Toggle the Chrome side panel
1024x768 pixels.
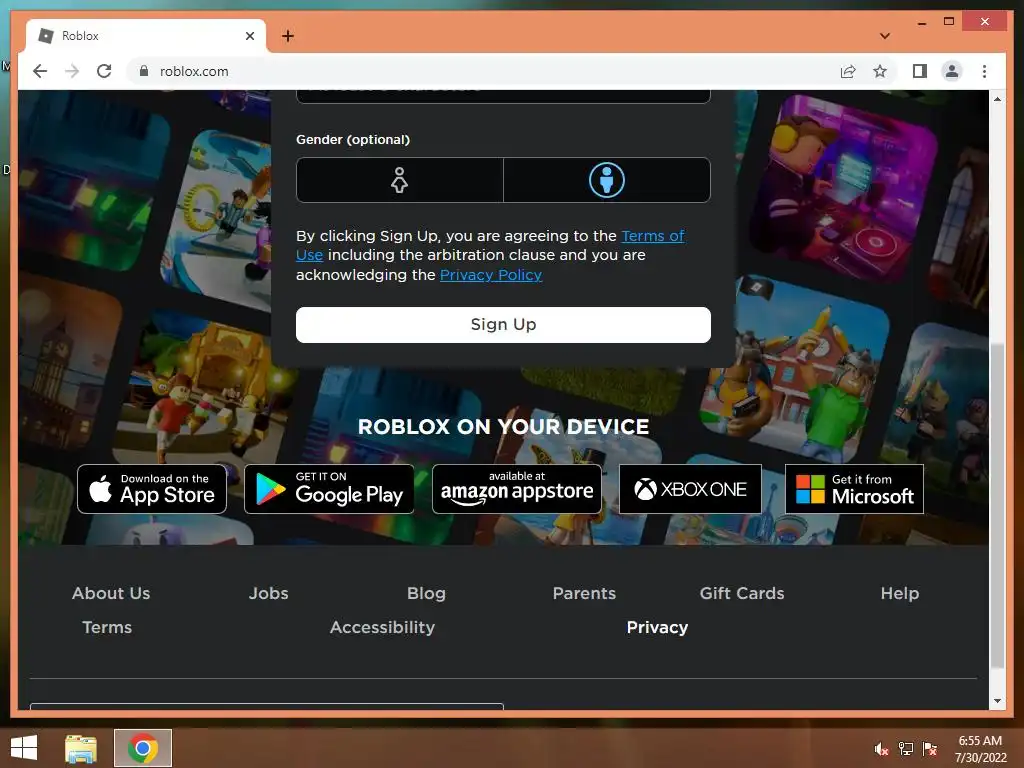coord(920,71)
